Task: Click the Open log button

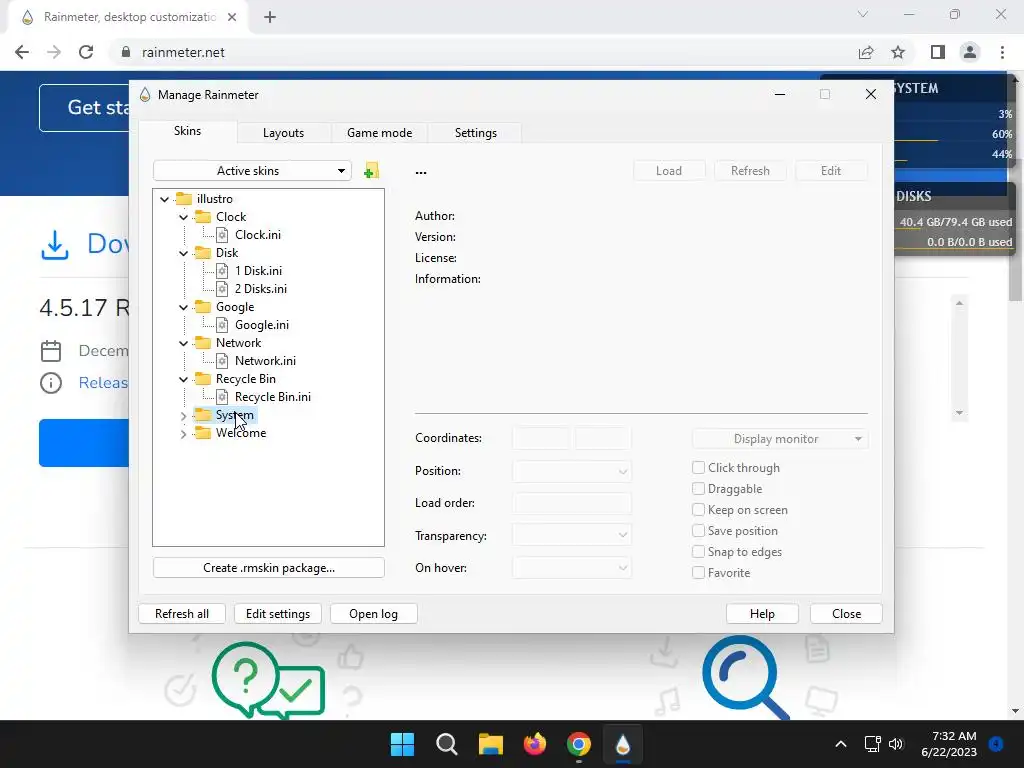Action: point(374,614)
